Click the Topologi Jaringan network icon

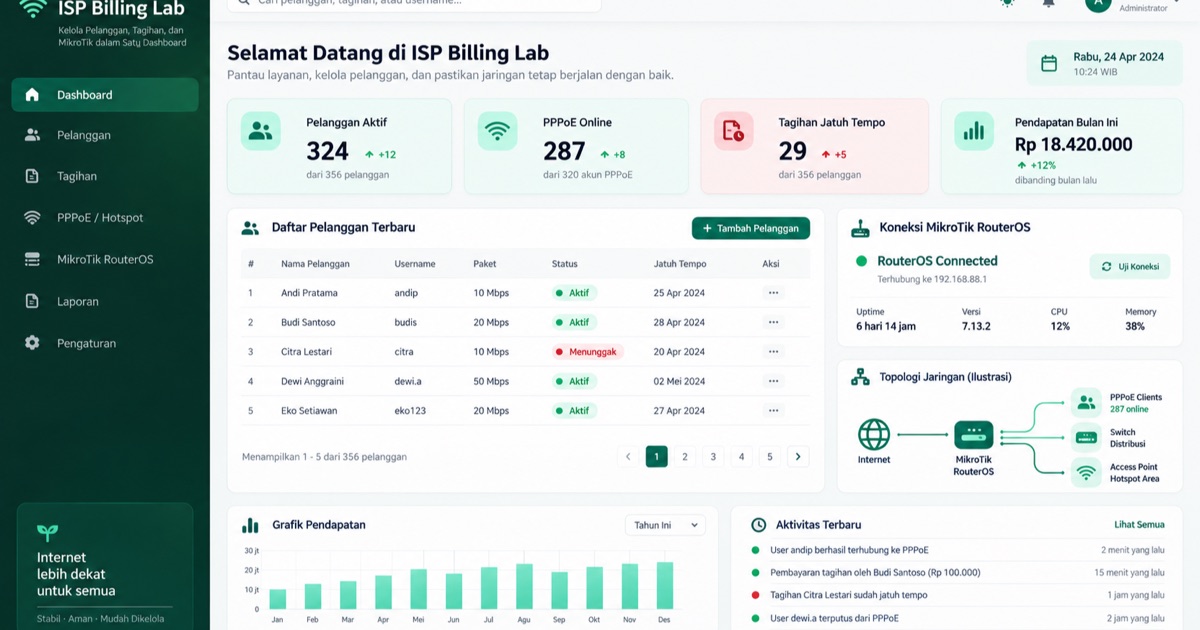tap(860, 377)
